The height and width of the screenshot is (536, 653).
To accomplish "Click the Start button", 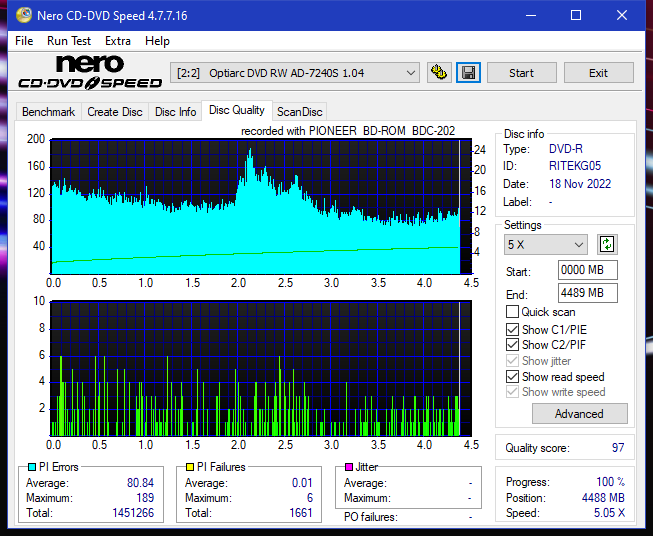I will 521,73.
